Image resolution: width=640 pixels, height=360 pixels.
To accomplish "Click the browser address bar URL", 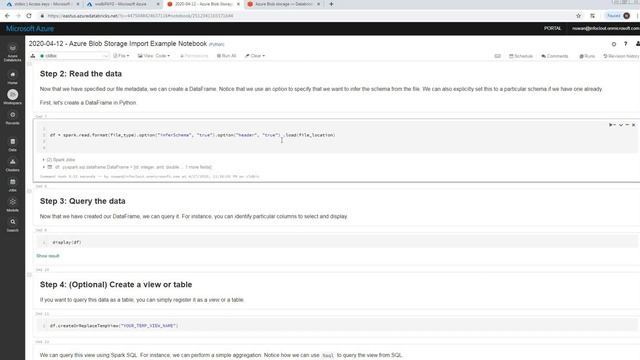I will click(140, 16).
